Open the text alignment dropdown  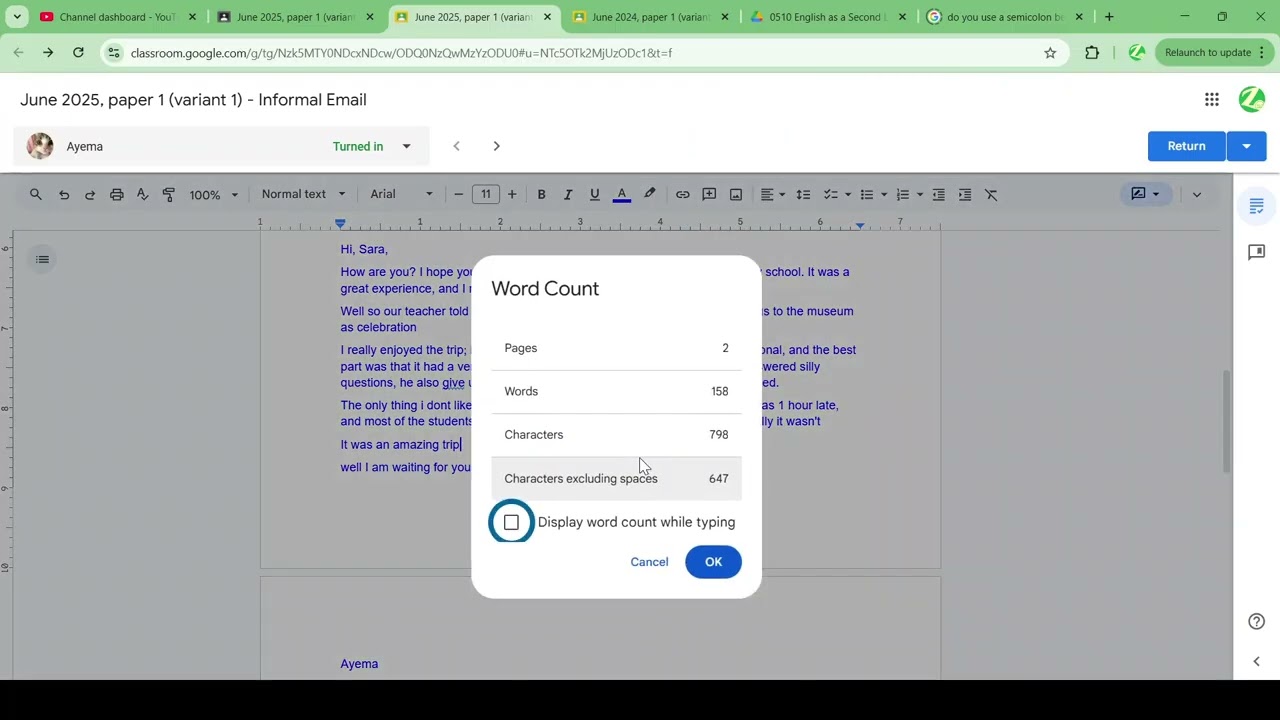click(772, 194)
